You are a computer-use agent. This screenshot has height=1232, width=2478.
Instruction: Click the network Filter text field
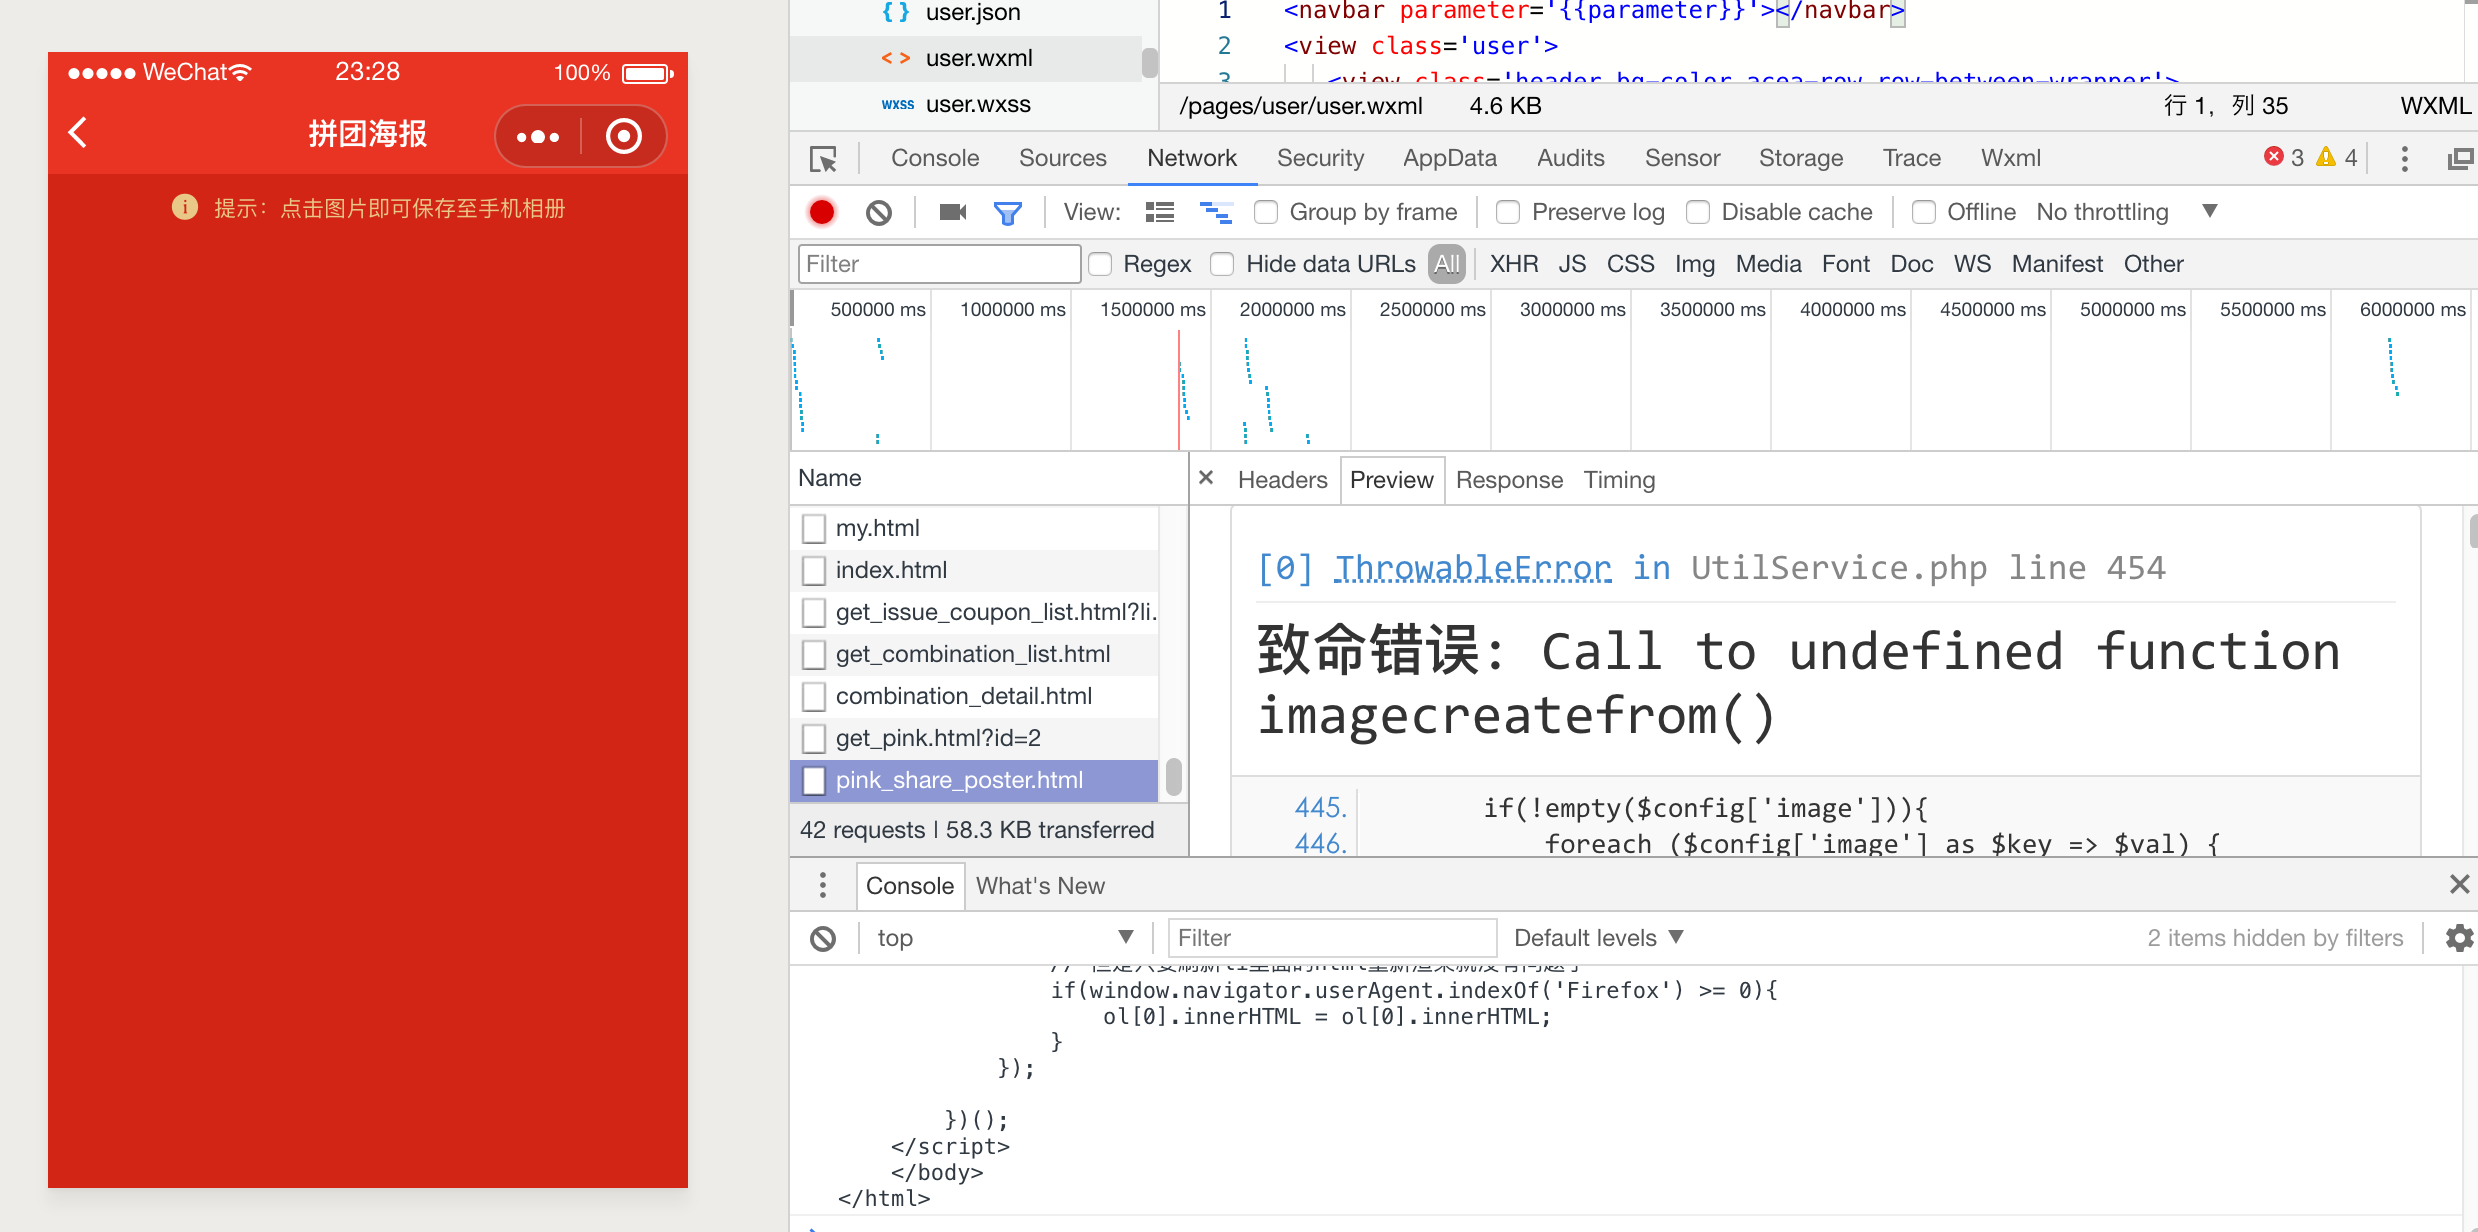[939, 264]
